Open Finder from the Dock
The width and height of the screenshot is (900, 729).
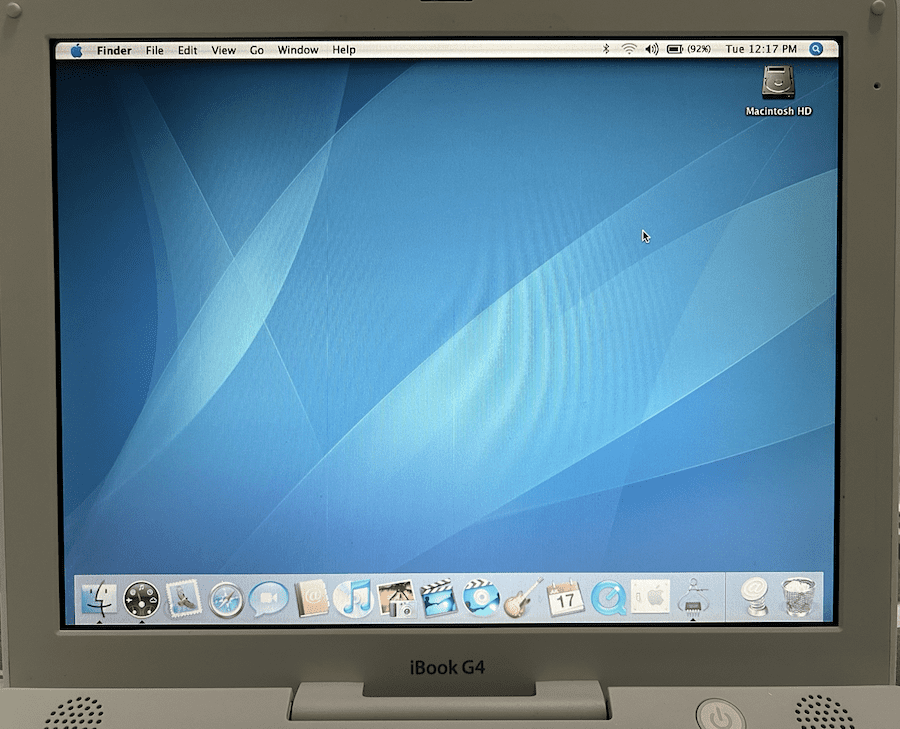point(99,599)
